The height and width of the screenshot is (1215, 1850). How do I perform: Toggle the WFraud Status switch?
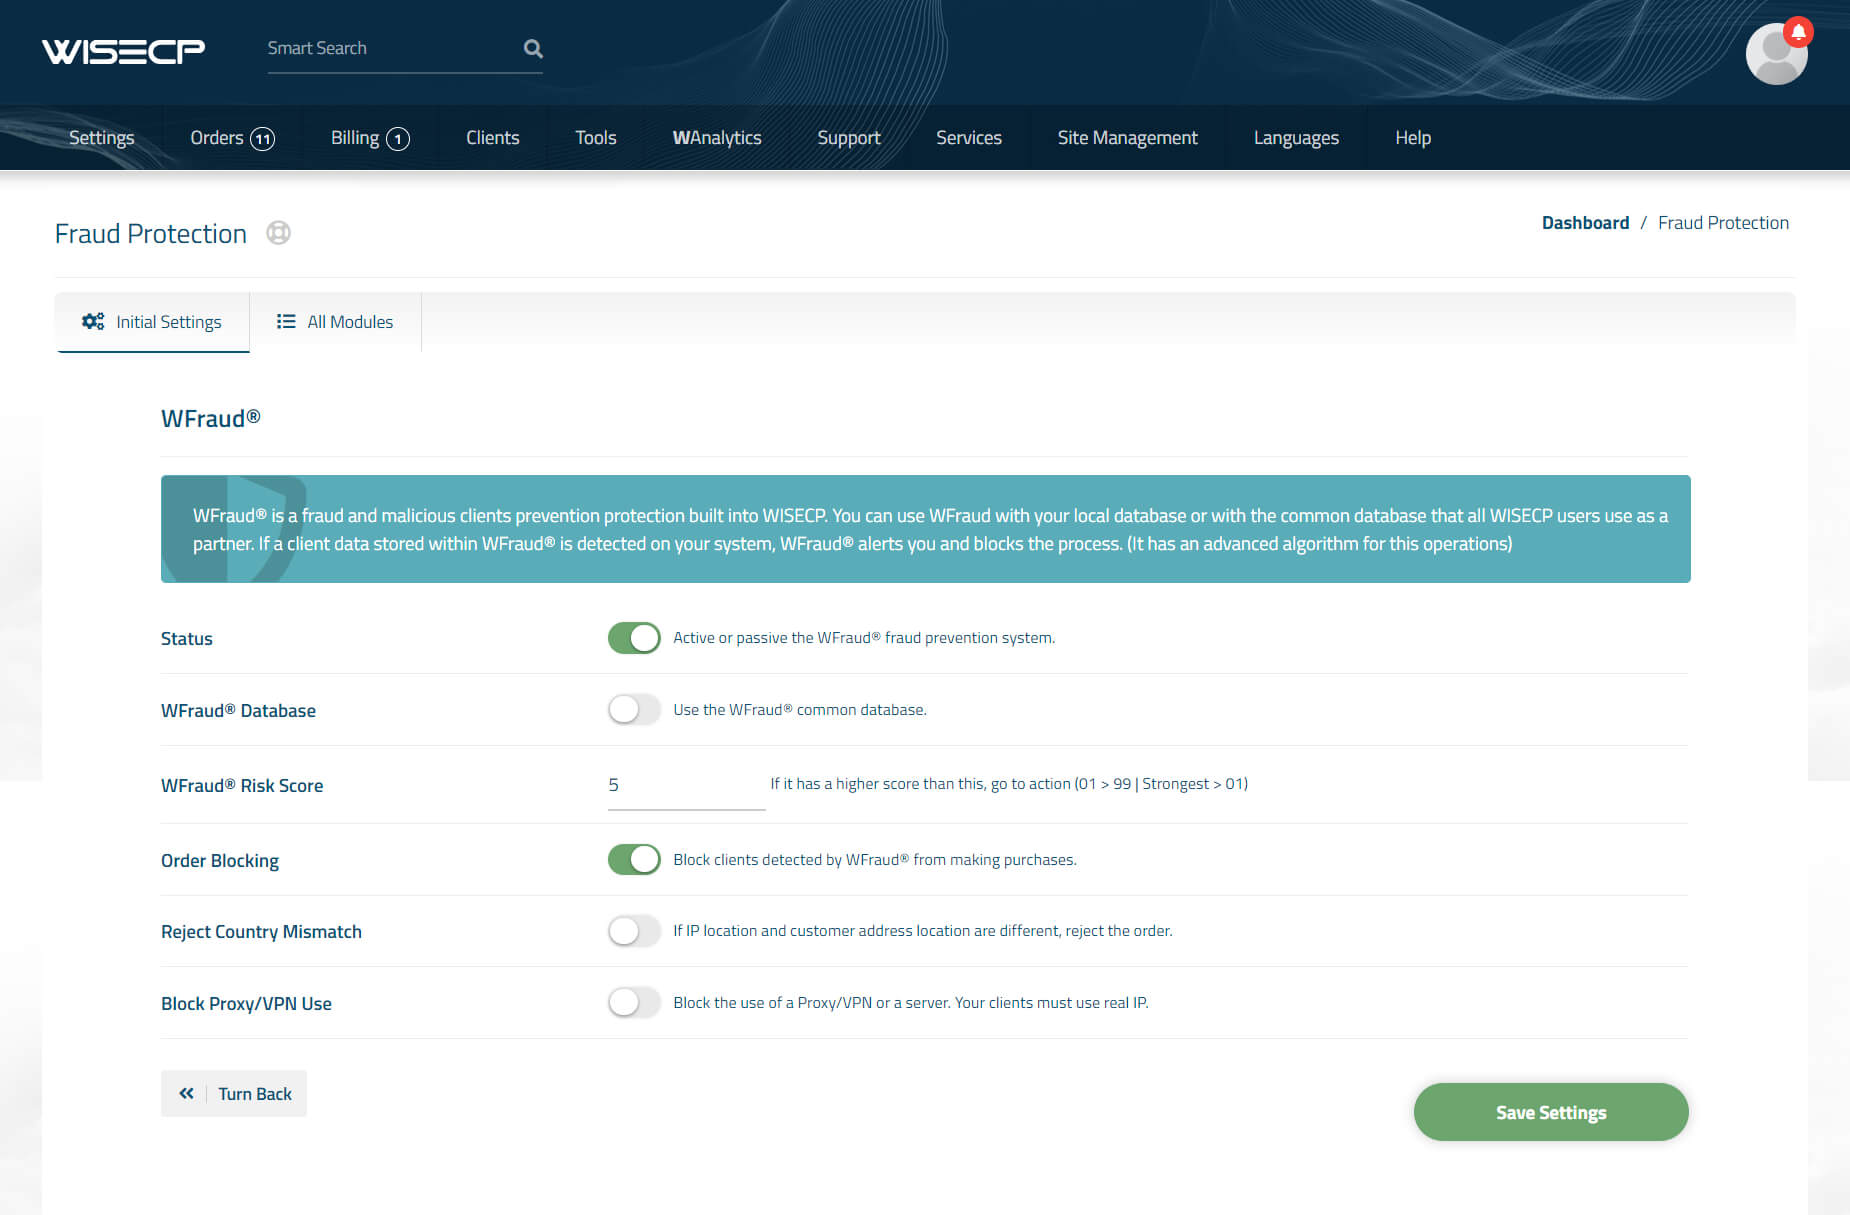pos(634,638)
